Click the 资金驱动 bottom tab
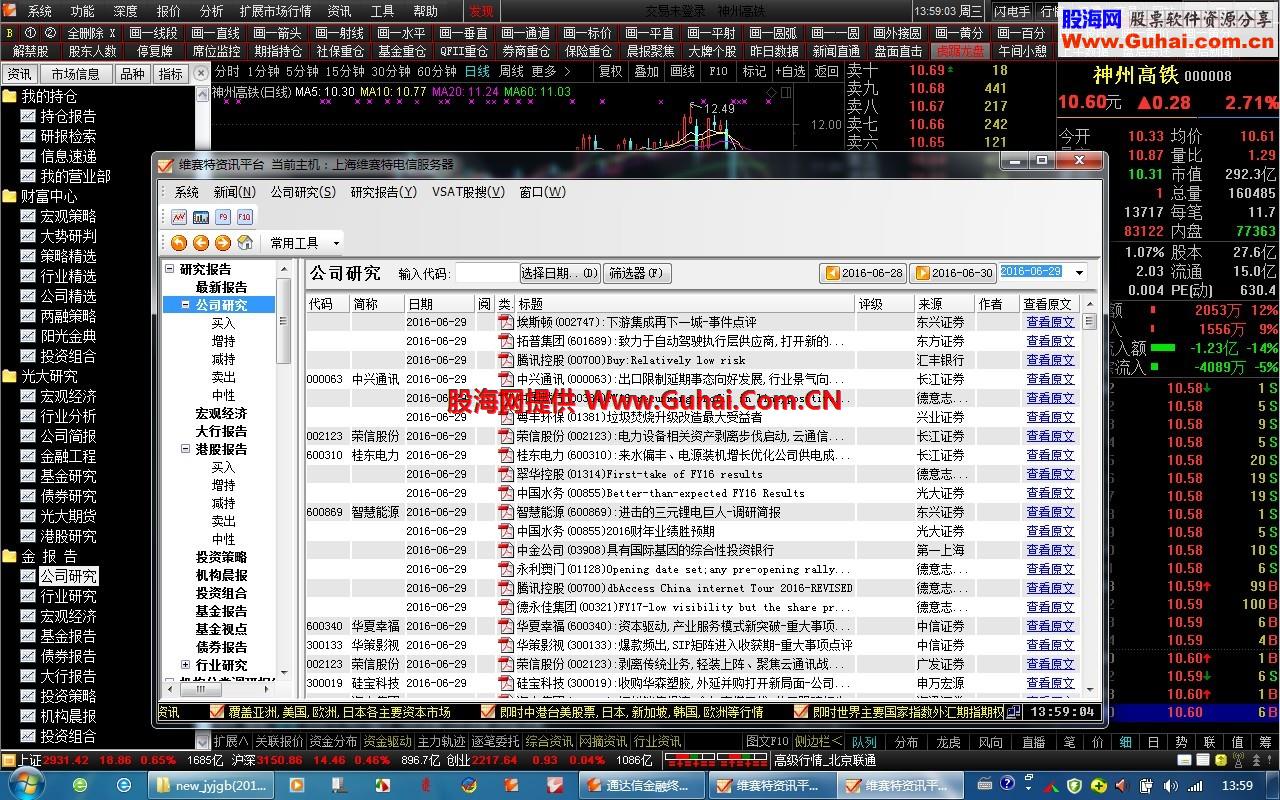This screenshot has height=800, width=1280. [387, 742]
